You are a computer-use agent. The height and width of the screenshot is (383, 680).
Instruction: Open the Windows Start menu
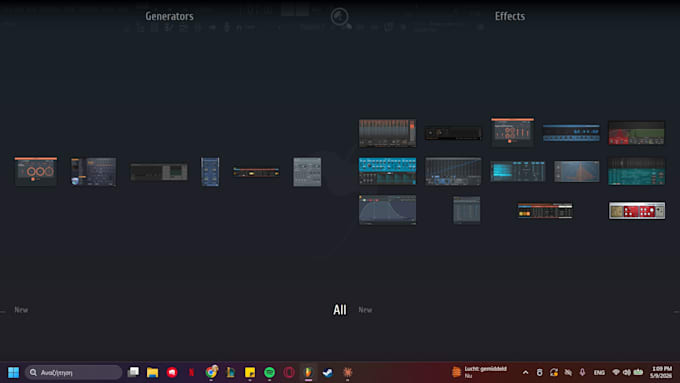13,372
